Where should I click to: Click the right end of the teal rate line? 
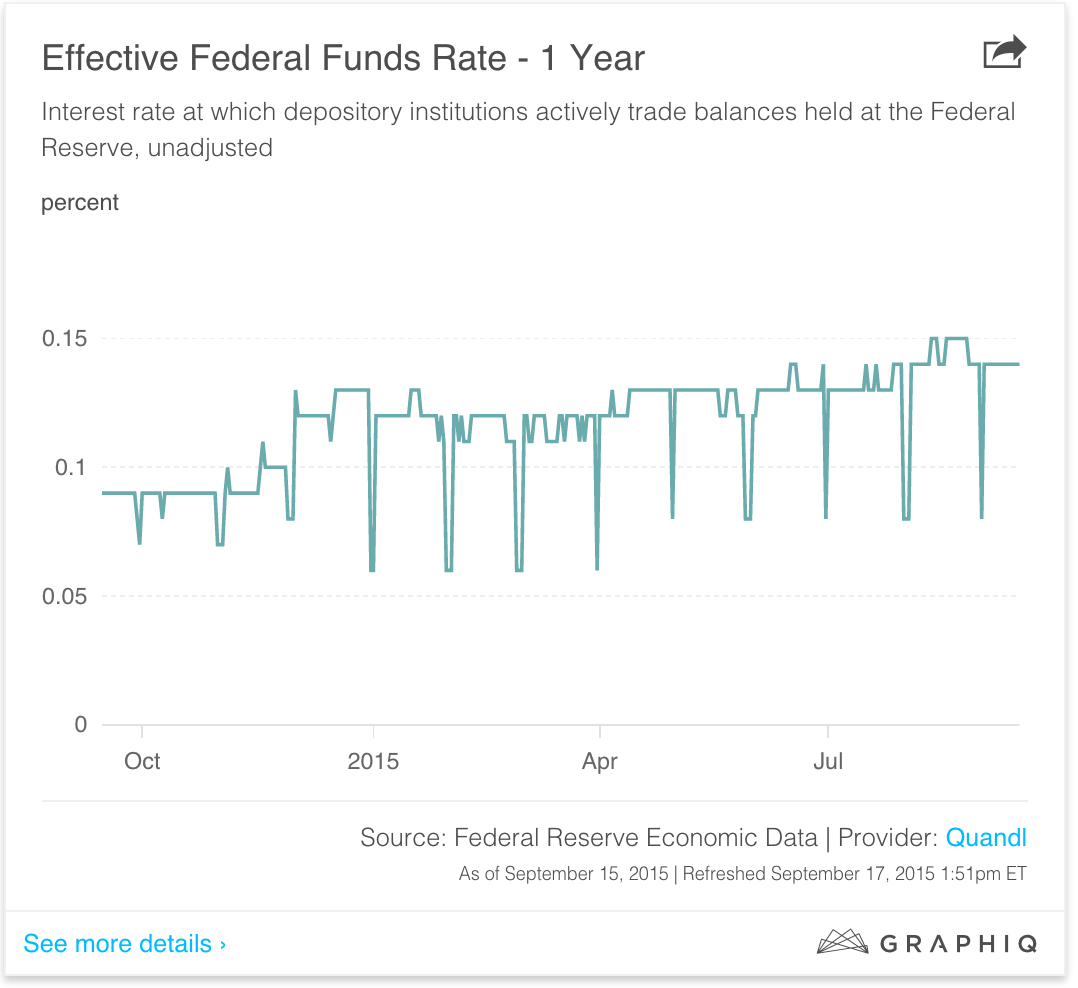(x=1017, y=364)
